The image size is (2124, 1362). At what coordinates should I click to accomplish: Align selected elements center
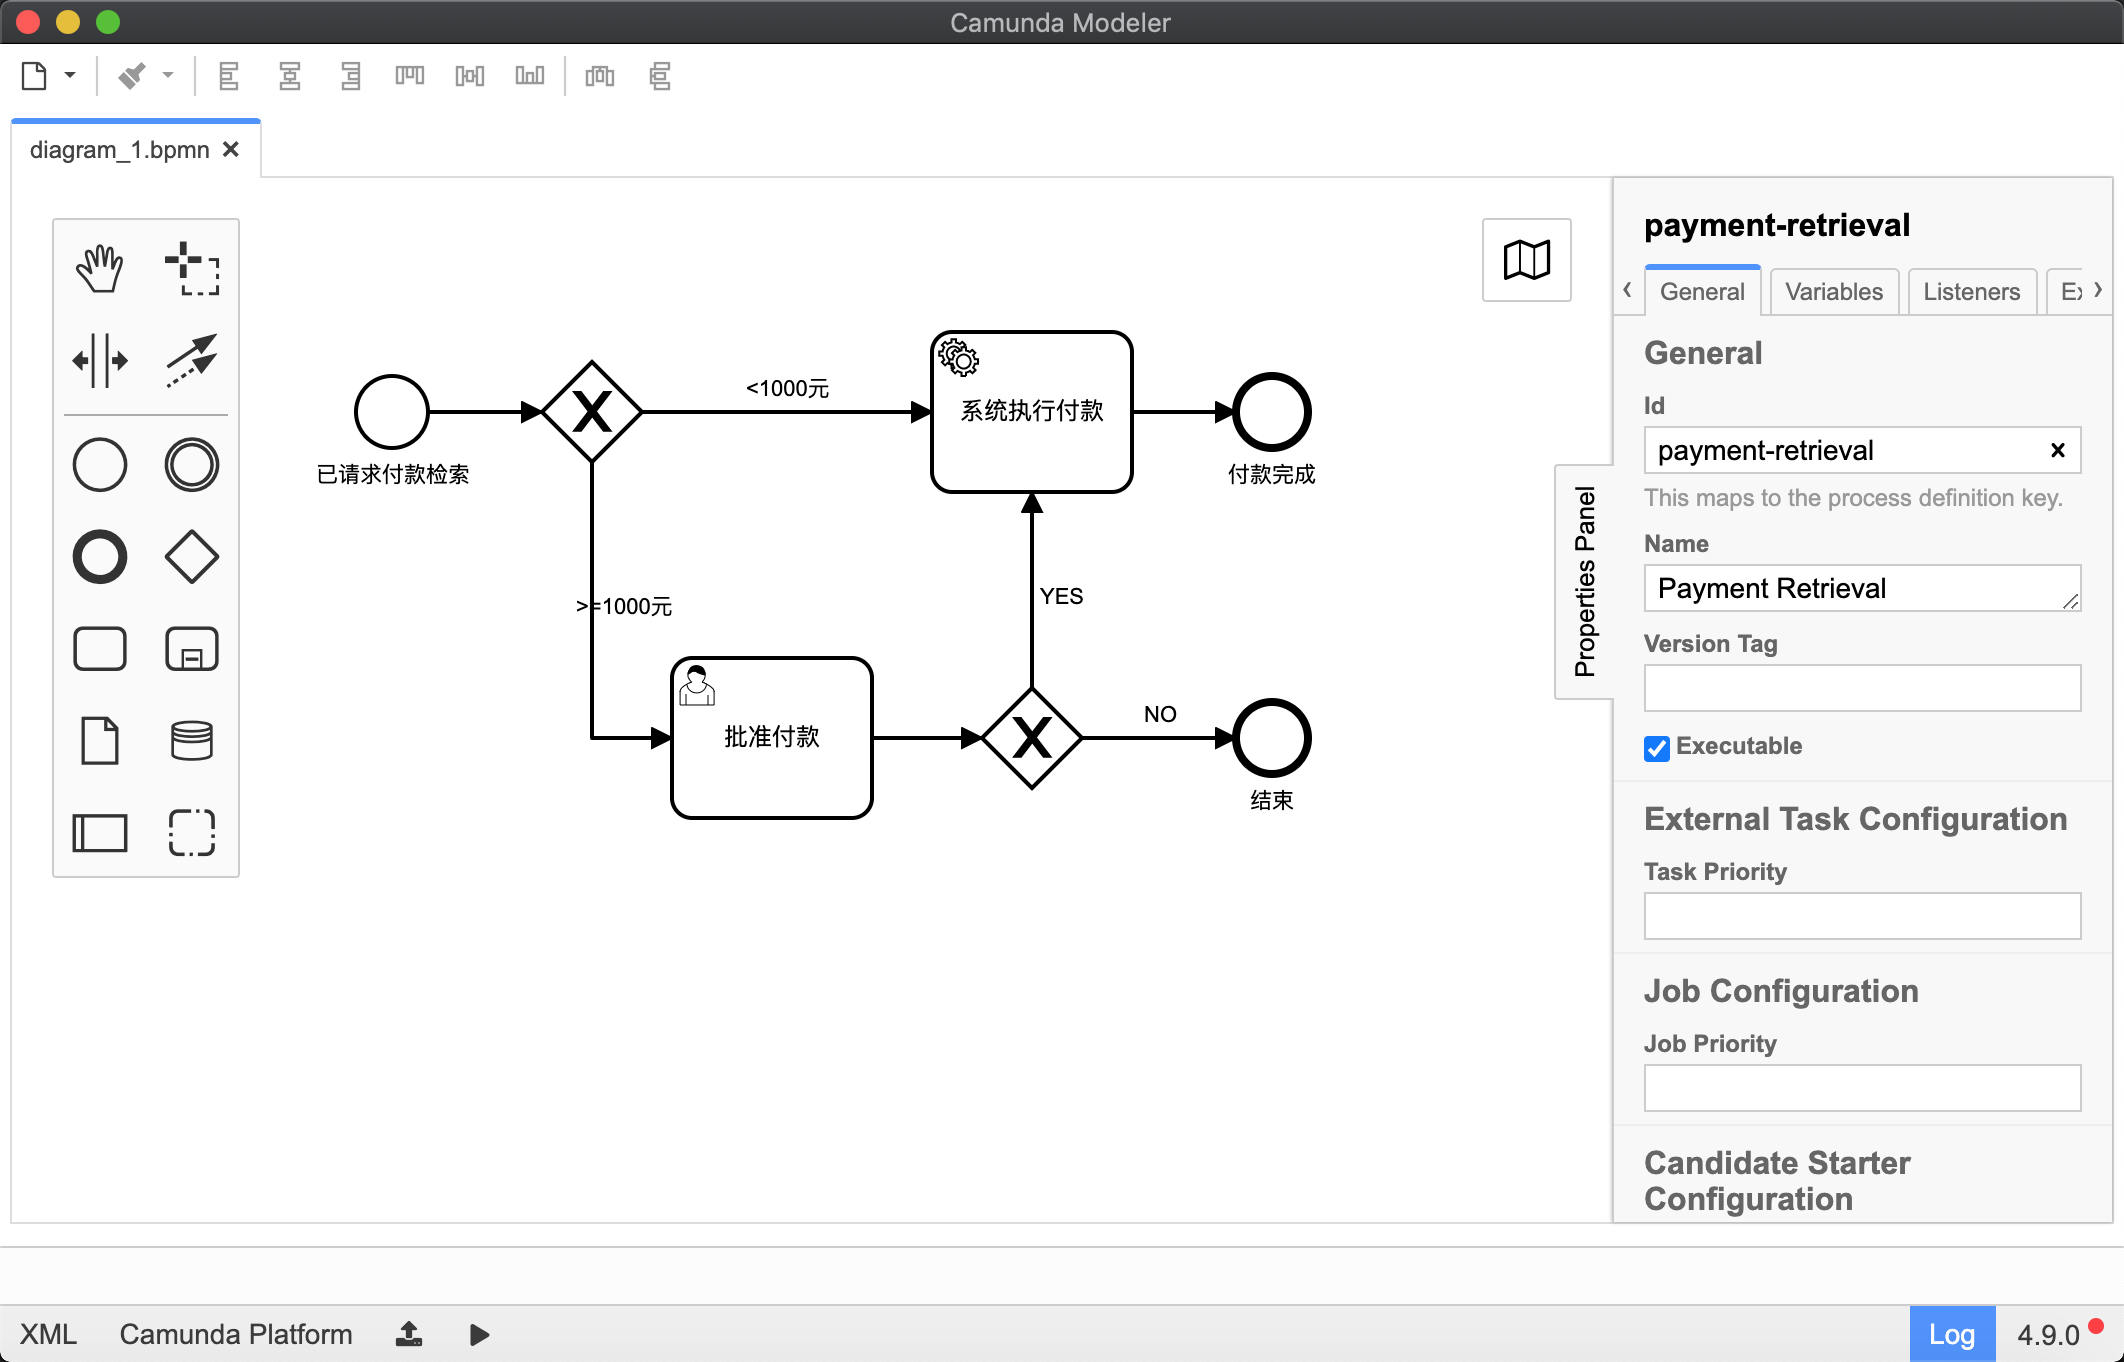(x=290, y=76)
